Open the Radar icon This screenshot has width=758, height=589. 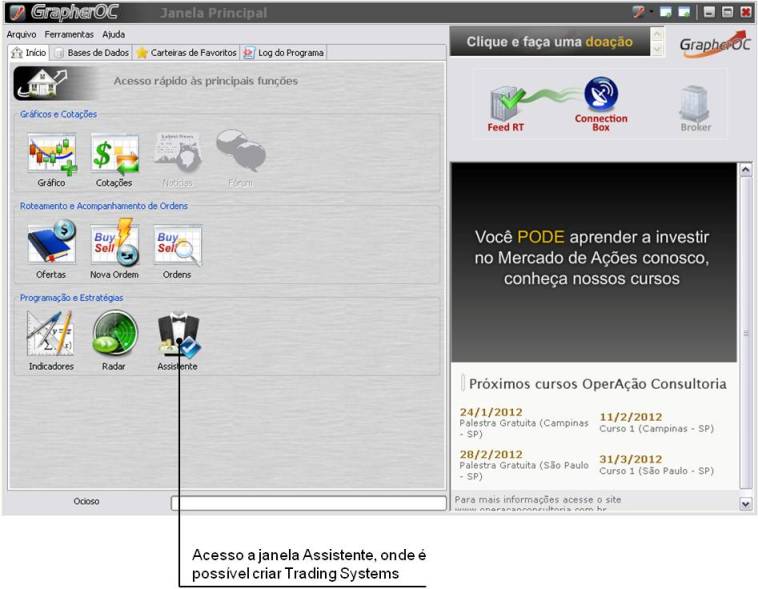click(x=115, y=334)
